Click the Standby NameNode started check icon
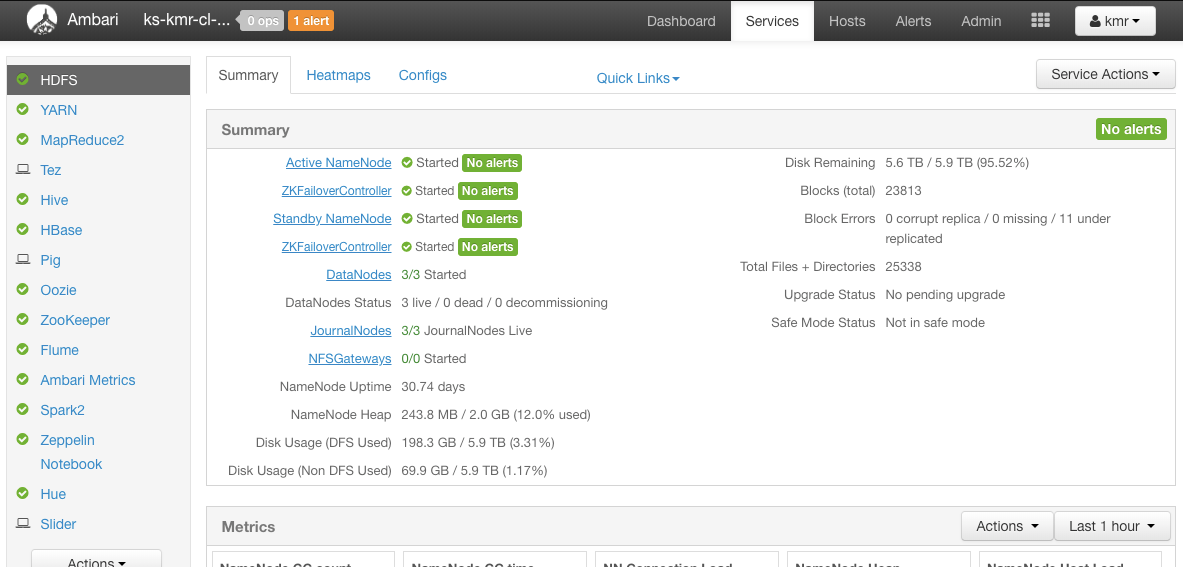 407,219
